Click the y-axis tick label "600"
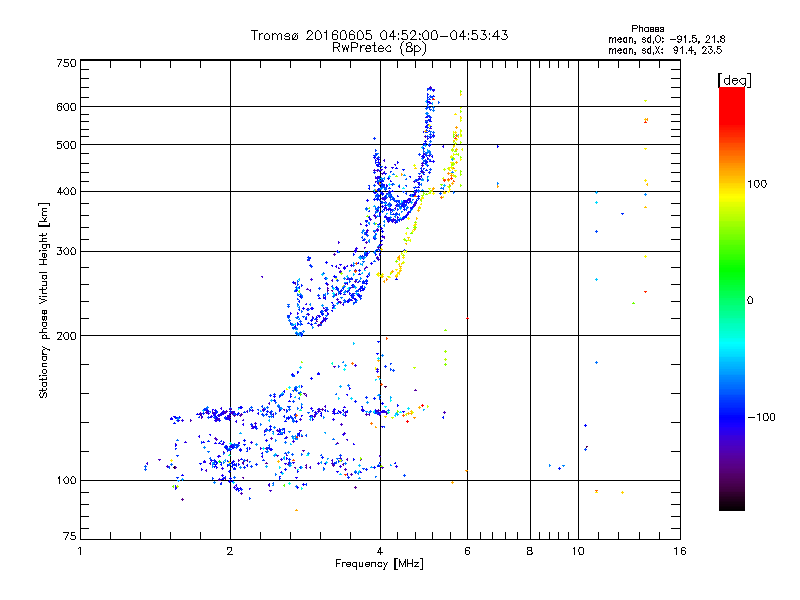800x600 pixels. [x=66, y=107]
